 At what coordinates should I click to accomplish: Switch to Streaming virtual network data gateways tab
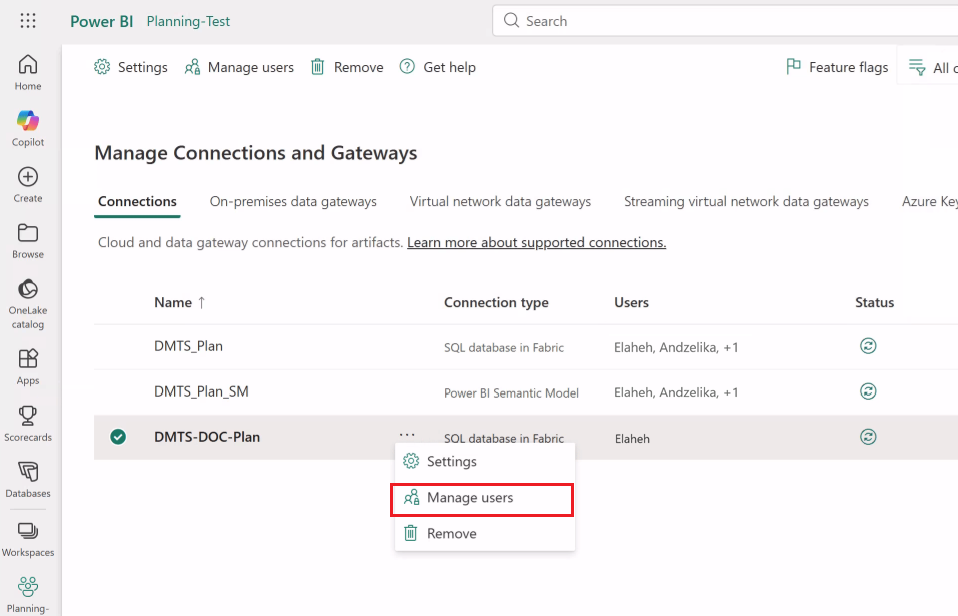(746, 201)
